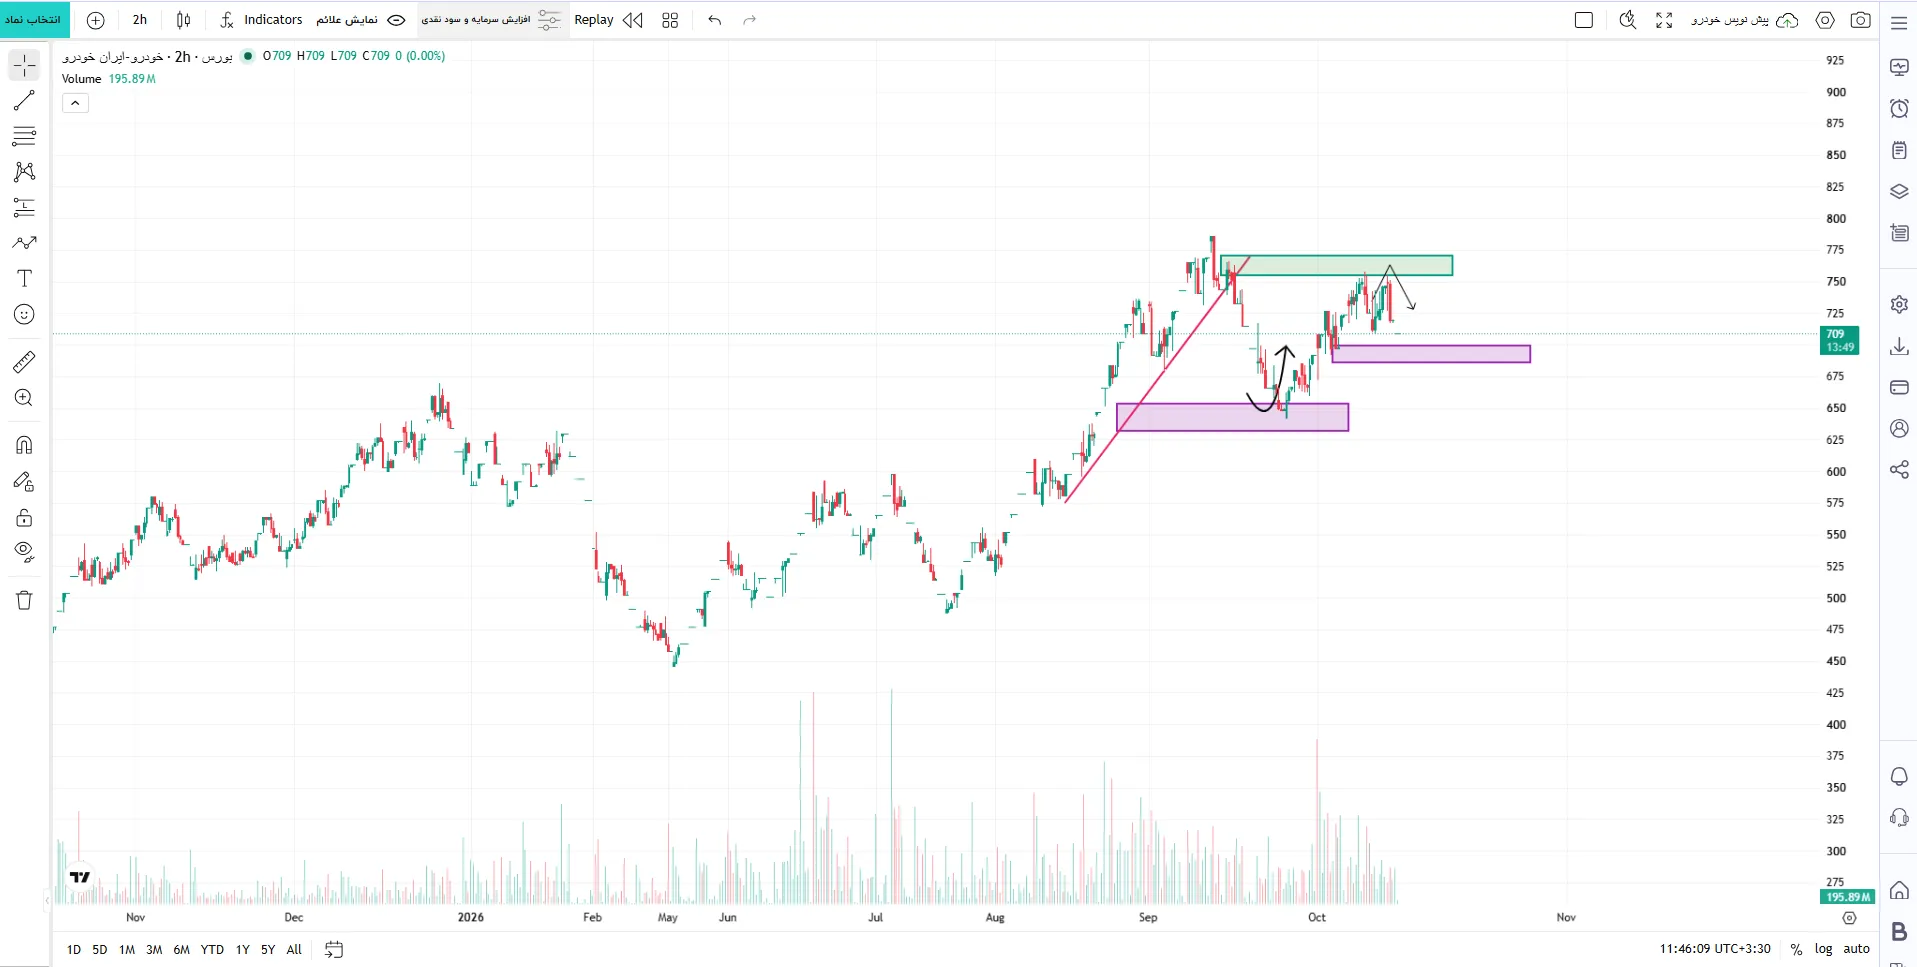The image size is (1917, 967).
Task: Take a chart snapshot with camera icon
Action: [x=1861, y=20]
